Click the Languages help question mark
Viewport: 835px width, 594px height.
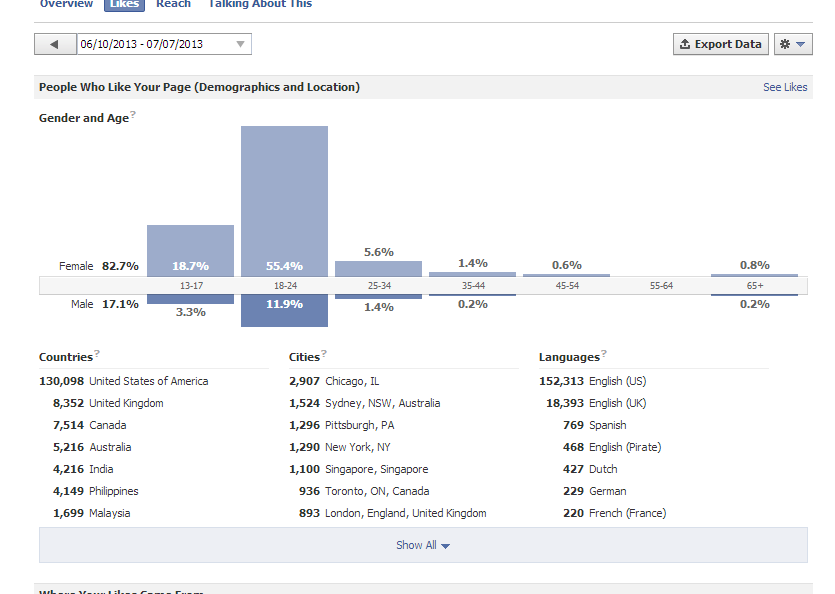coord(604,353)
